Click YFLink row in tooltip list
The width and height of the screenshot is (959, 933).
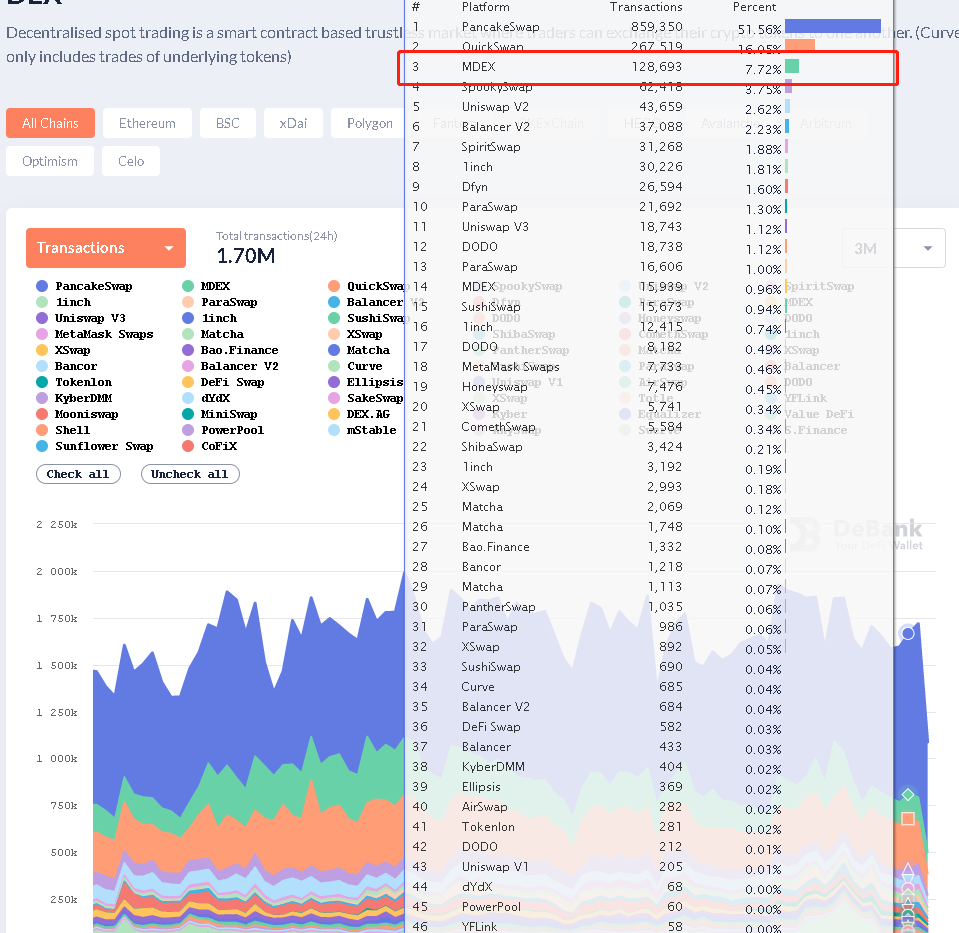[x=648, y=926]
